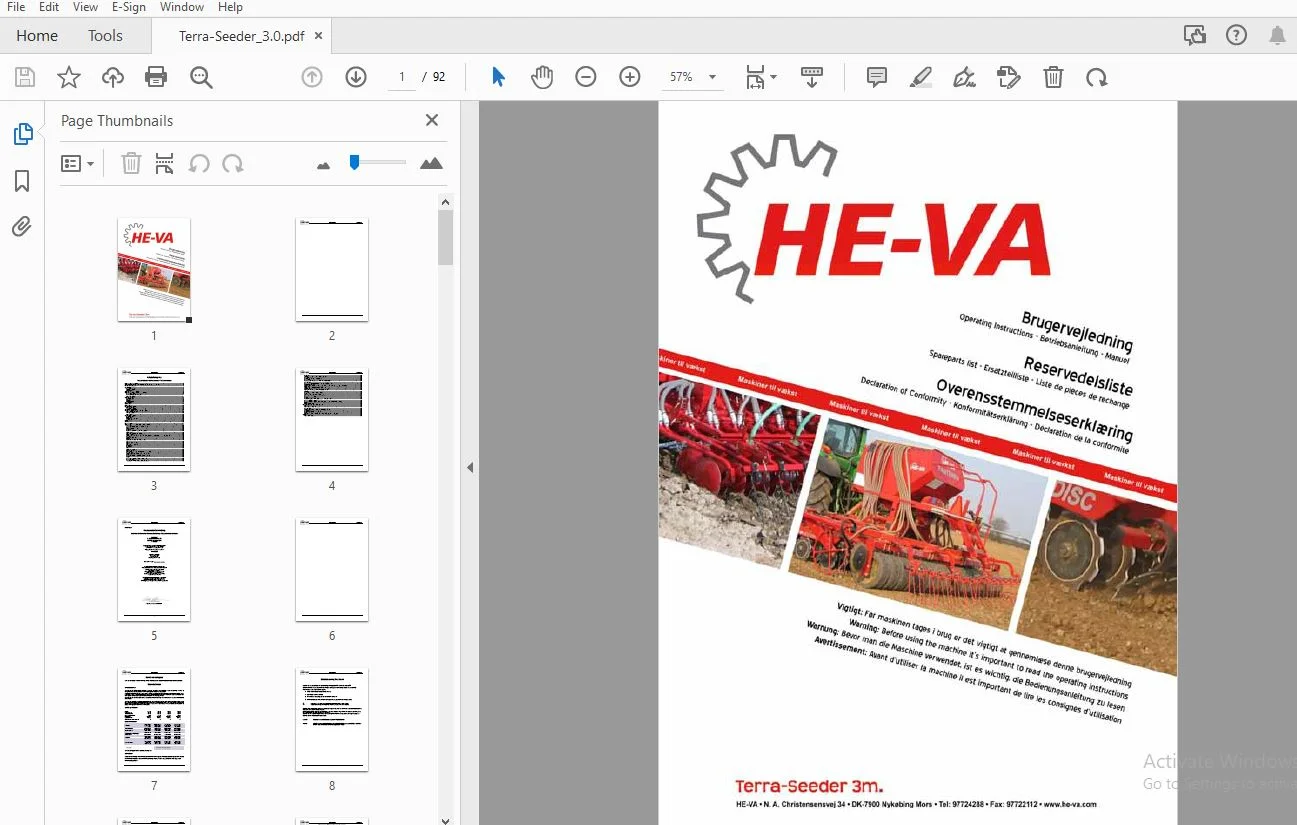Open the E-Sign menu
Viewport: 1297px width, 825px height.
tap(129, 7)
